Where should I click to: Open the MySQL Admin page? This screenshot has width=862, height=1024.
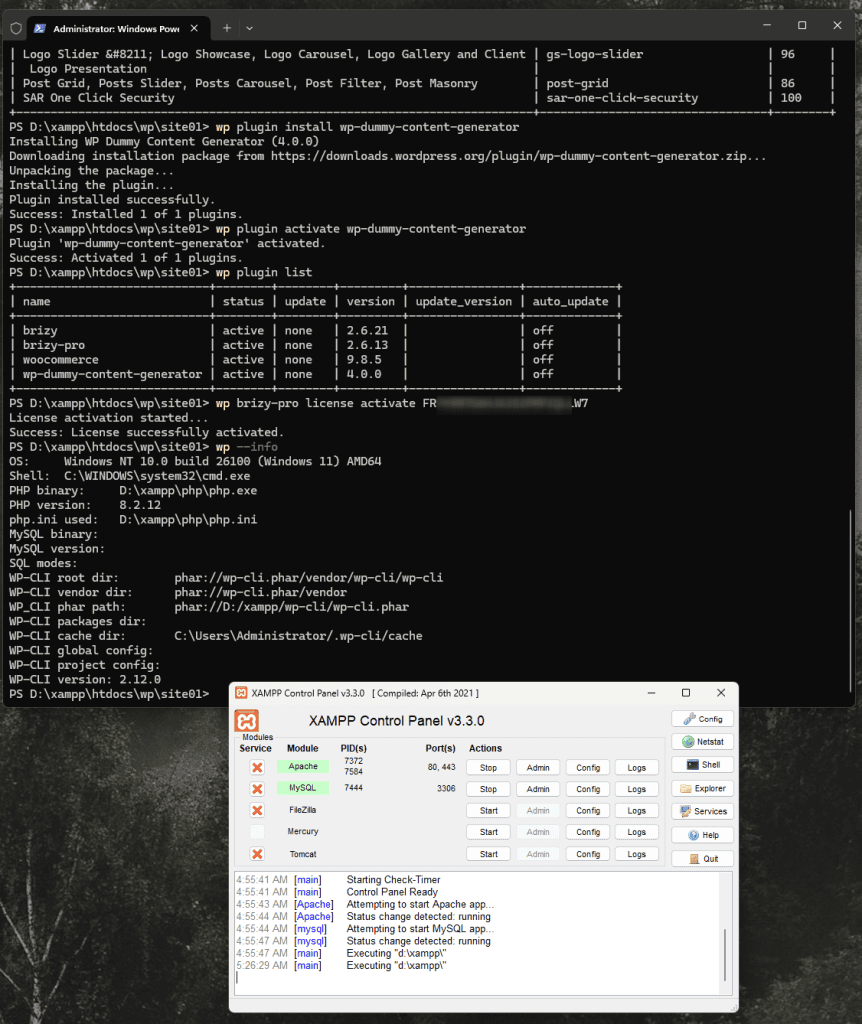click(x=538, y=789)
